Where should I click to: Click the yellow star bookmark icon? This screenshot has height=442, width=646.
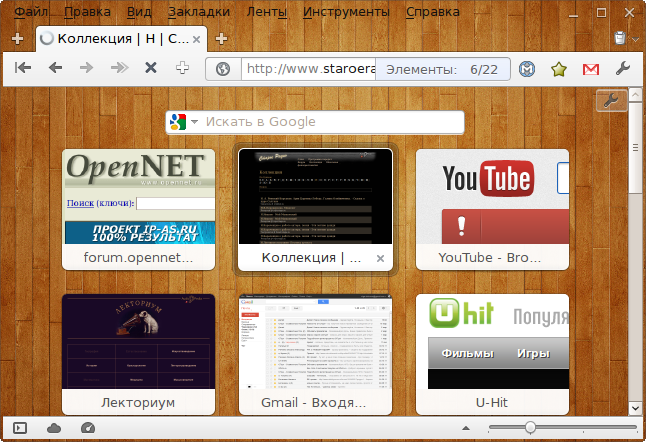pyautogui.click(x=559, y=69)
